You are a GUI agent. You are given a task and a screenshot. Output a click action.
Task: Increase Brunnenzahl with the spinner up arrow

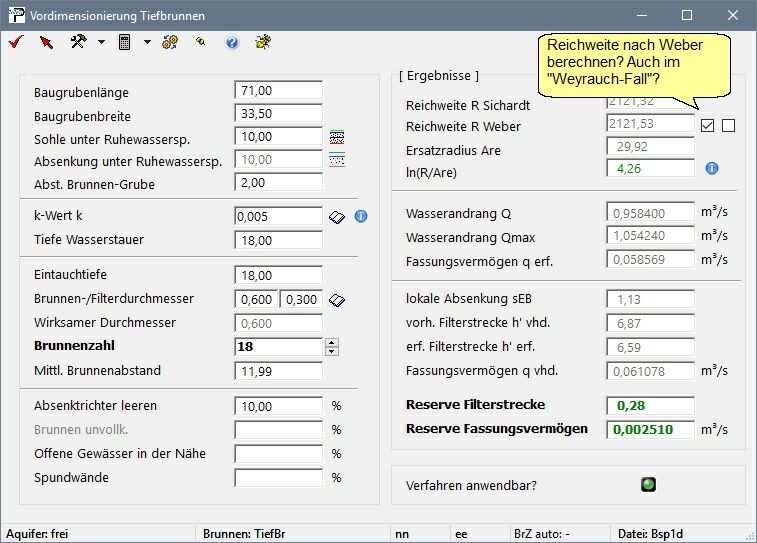[332, 342]
